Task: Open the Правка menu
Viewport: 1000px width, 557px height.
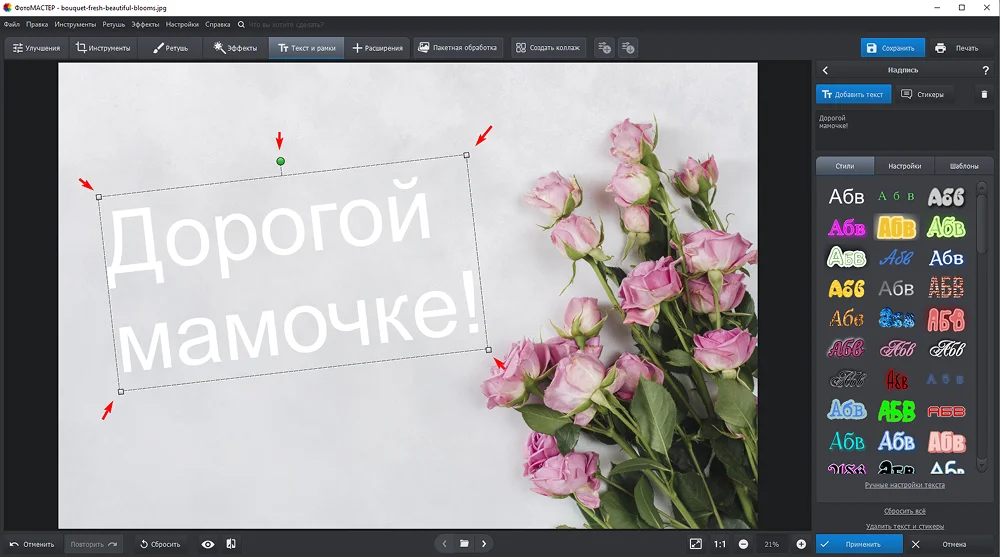Action: tap(37, 24)
